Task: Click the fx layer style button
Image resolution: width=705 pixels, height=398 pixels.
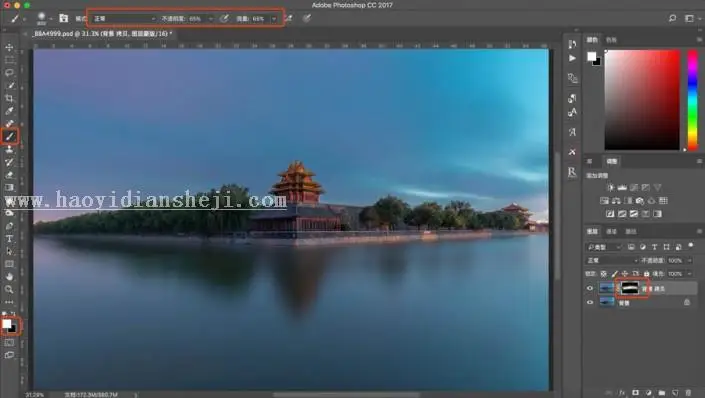Action: click(622, 393)
